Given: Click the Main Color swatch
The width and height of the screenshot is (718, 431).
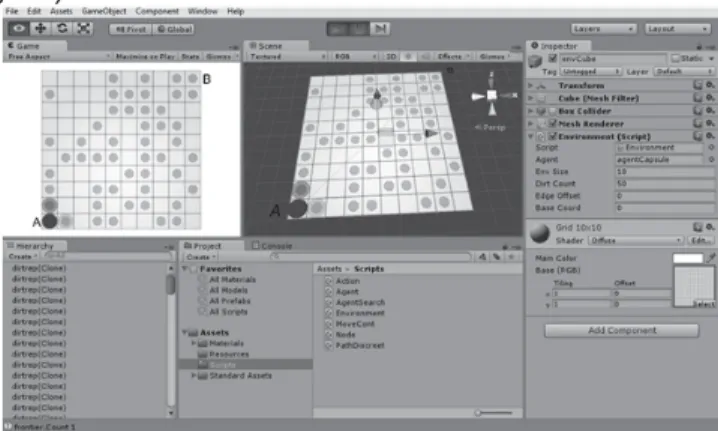Looking at the screenshot, I should (x=688, y=258).
